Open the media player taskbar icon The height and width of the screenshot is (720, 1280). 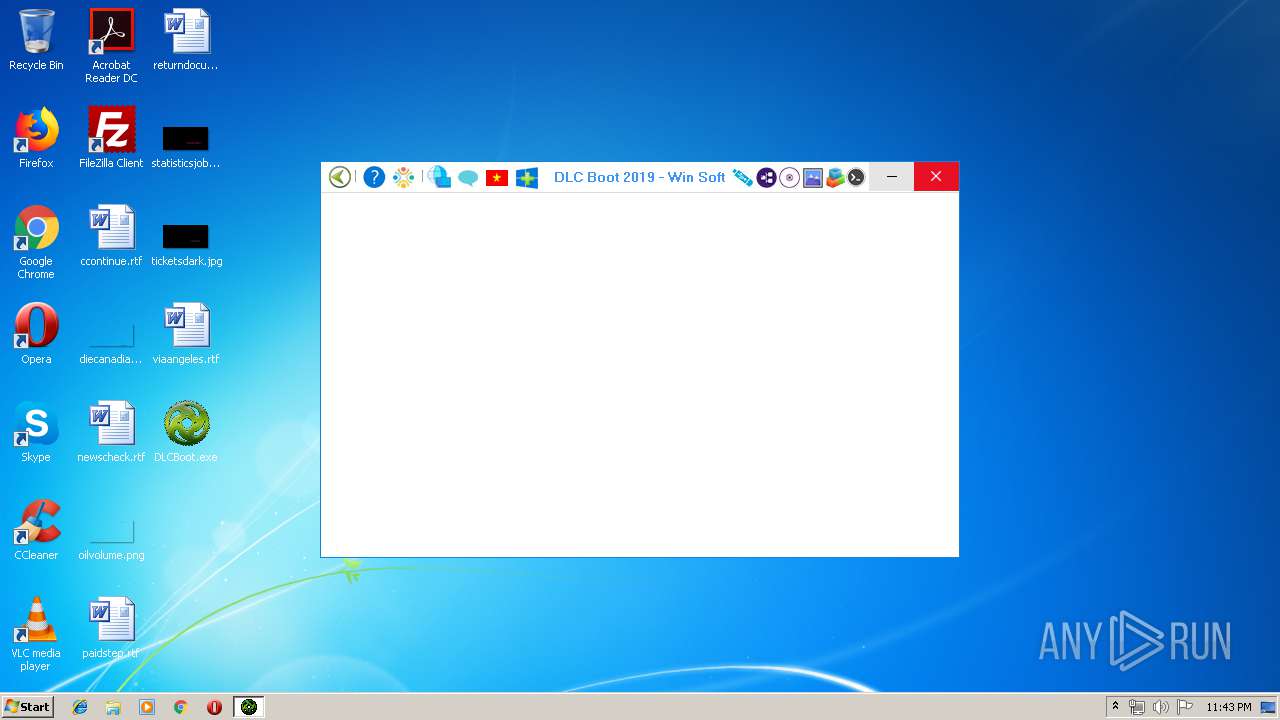pos(147,707)
